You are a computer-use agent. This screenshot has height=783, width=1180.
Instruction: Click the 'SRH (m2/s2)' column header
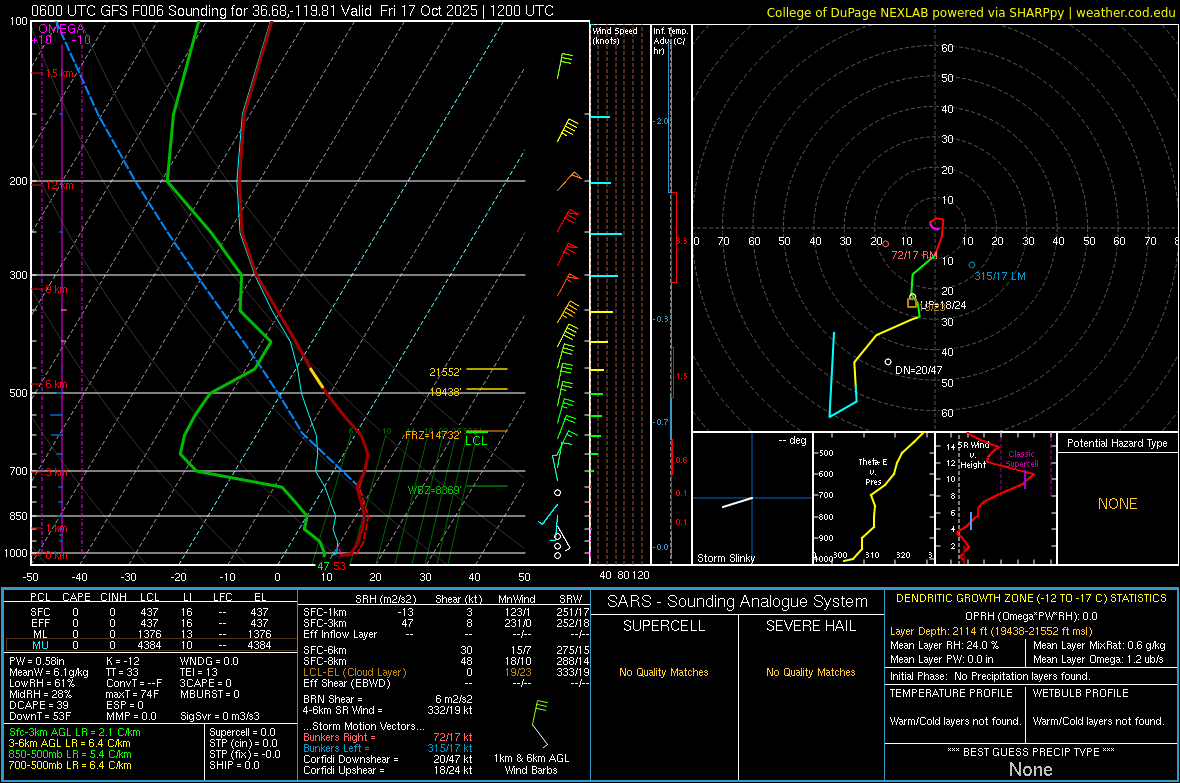(x=385, y=599)
